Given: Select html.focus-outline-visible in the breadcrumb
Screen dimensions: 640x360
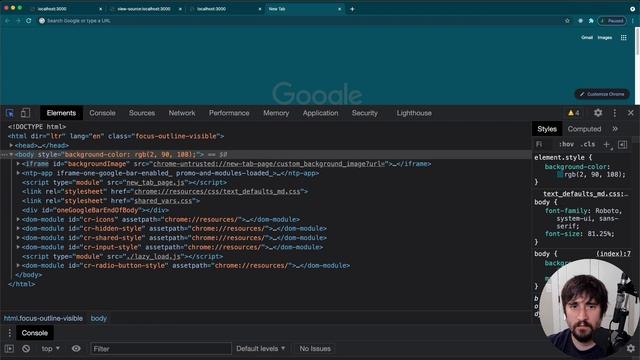Looking at the screenshot, I should pos(43,318).
